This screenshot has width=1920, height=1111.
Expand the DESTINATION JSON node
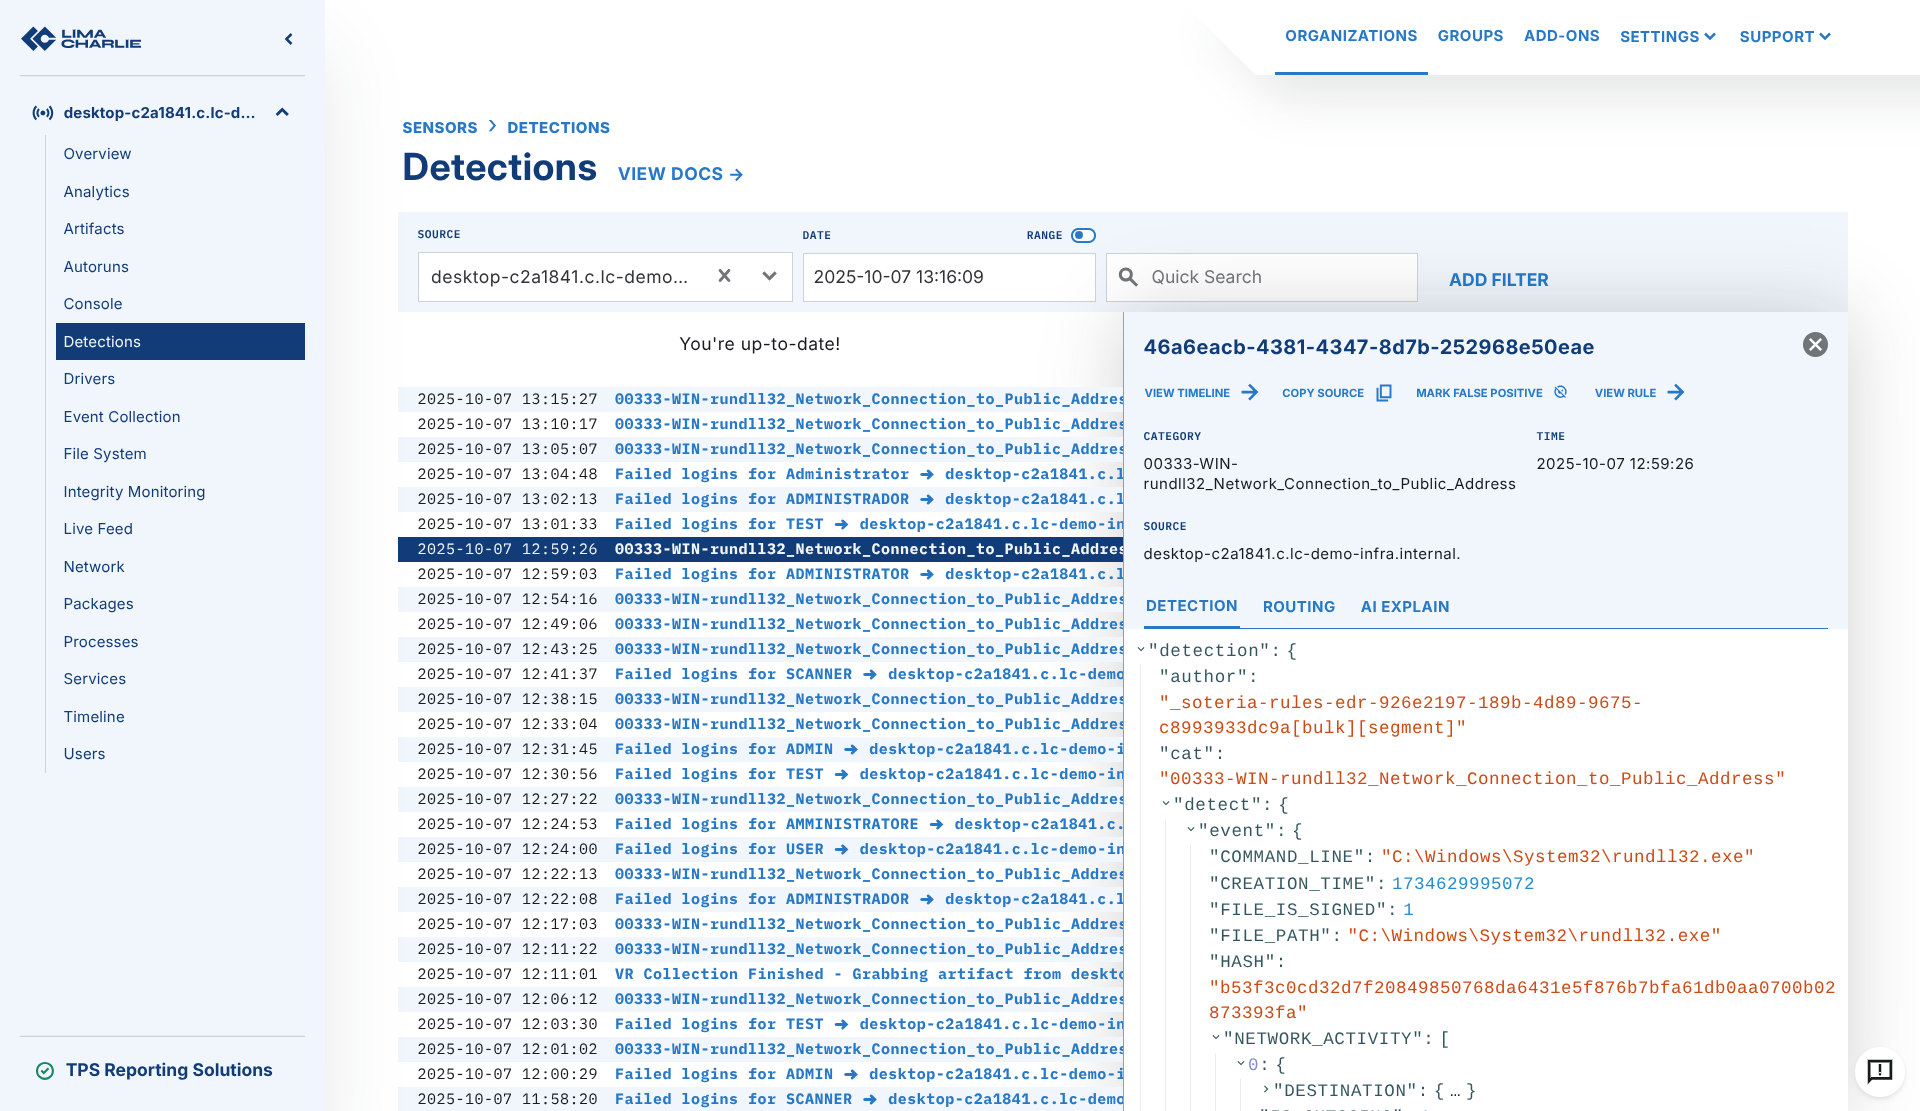click(1266, 1090)
